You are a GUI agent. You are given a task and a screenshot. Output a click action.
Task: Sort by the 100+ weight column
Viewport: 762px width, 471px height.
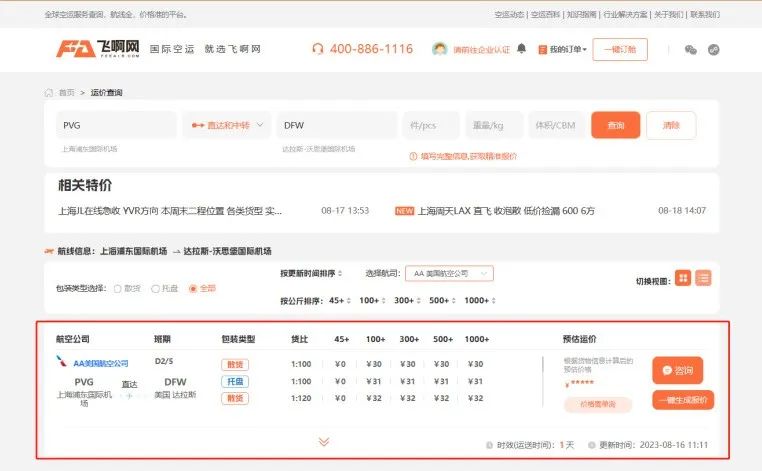pyautogui.click(x=372, y=300)
